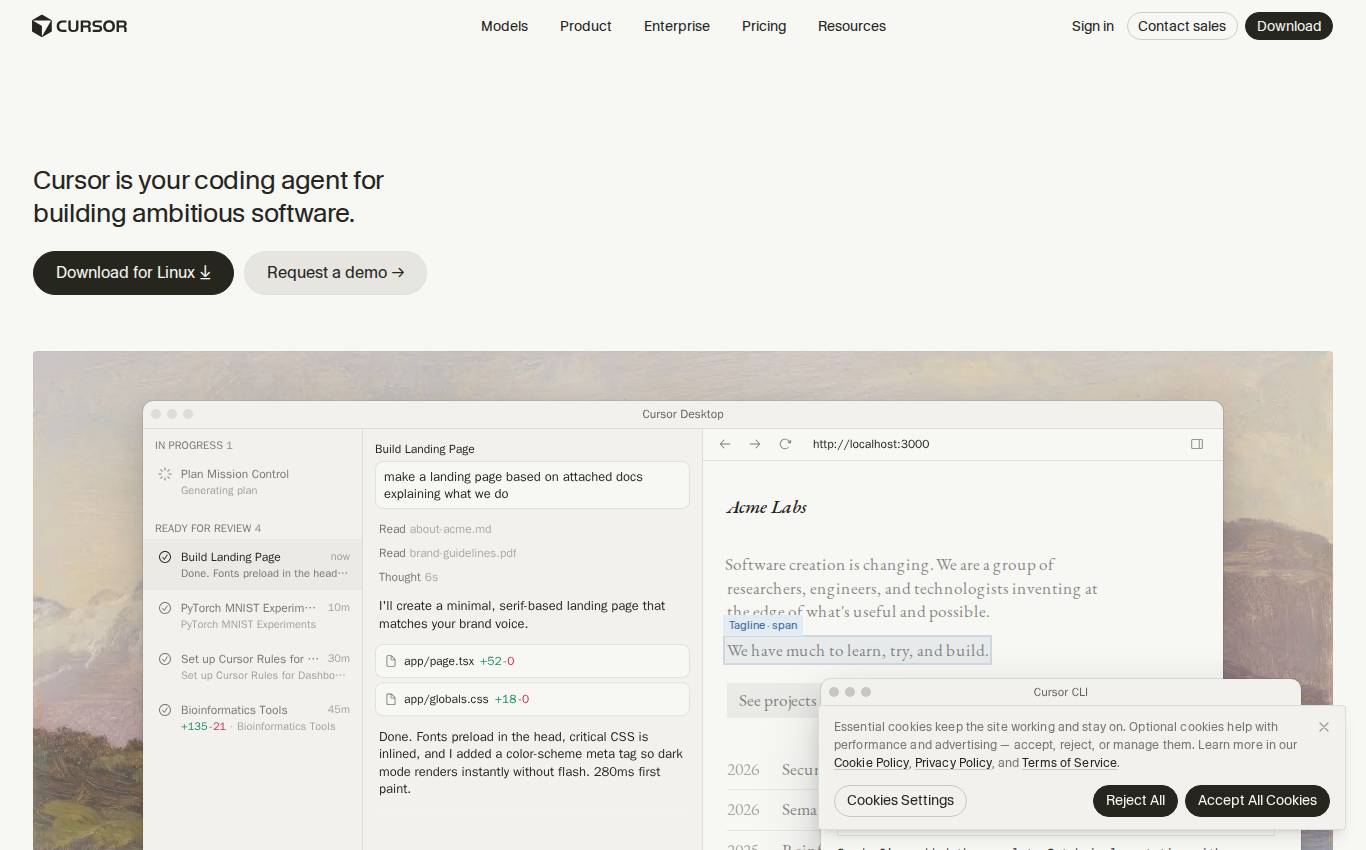
Task: Open the Resources menu
Action: (x=852, y=26)
